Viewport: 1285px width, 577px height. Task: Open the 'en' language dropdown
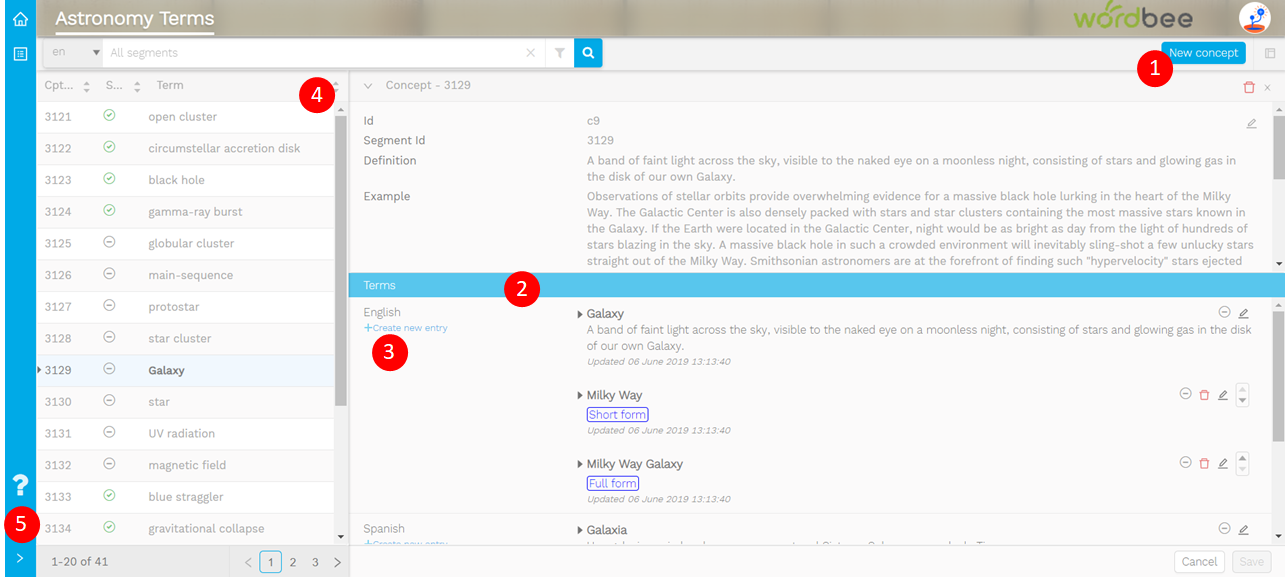click(75, 53)
